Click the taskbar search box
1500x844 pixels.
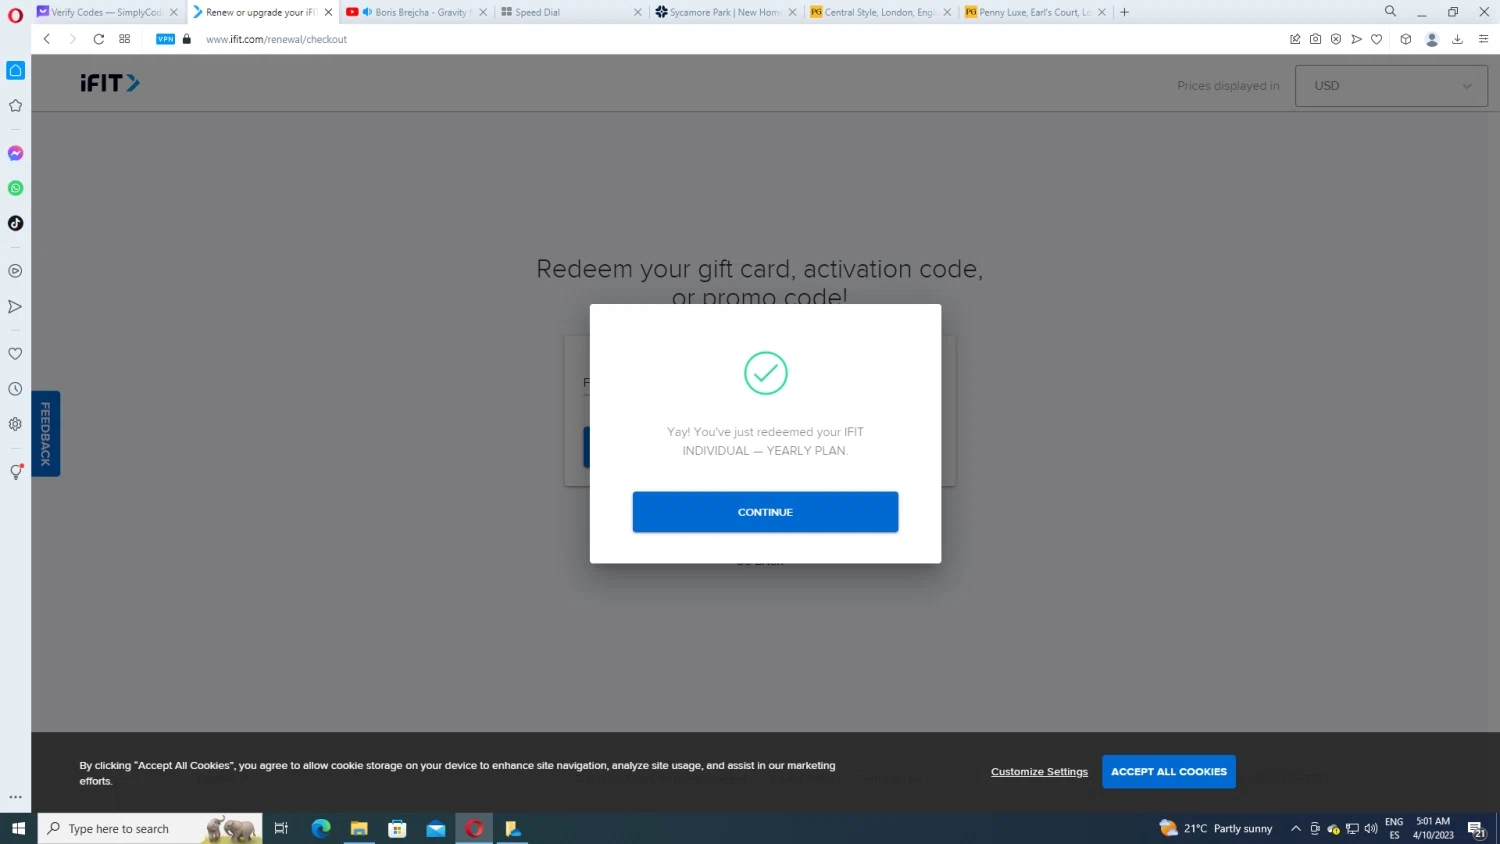(x=150, y=828)
